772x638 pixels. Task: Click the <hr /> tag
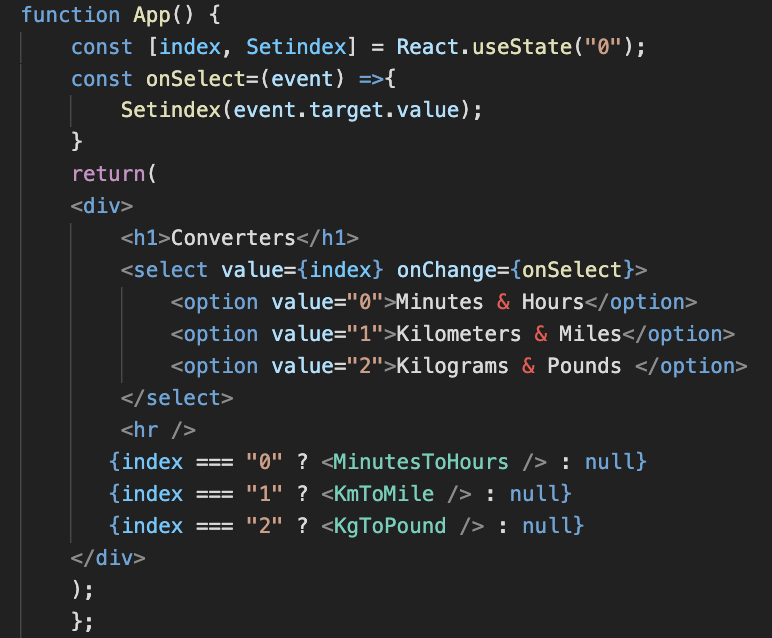pyautogui.click(x=158, y=430)
